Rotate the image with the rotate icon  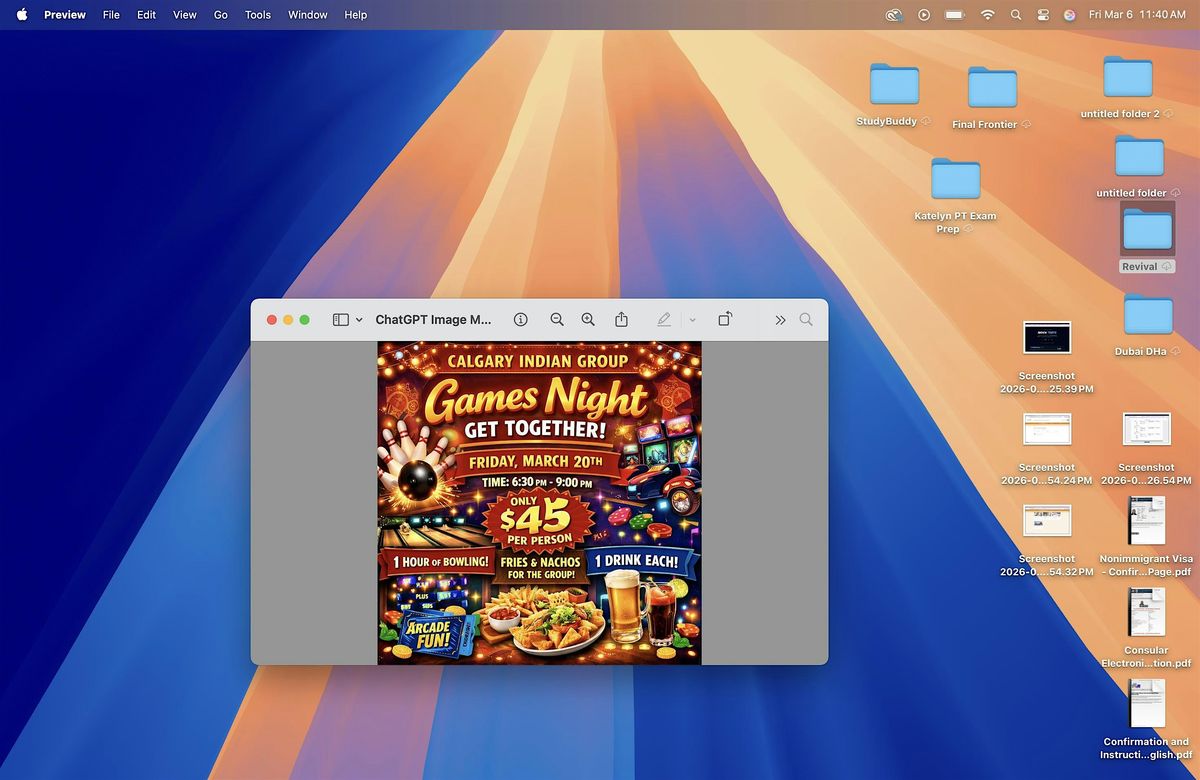coord(725,320)
